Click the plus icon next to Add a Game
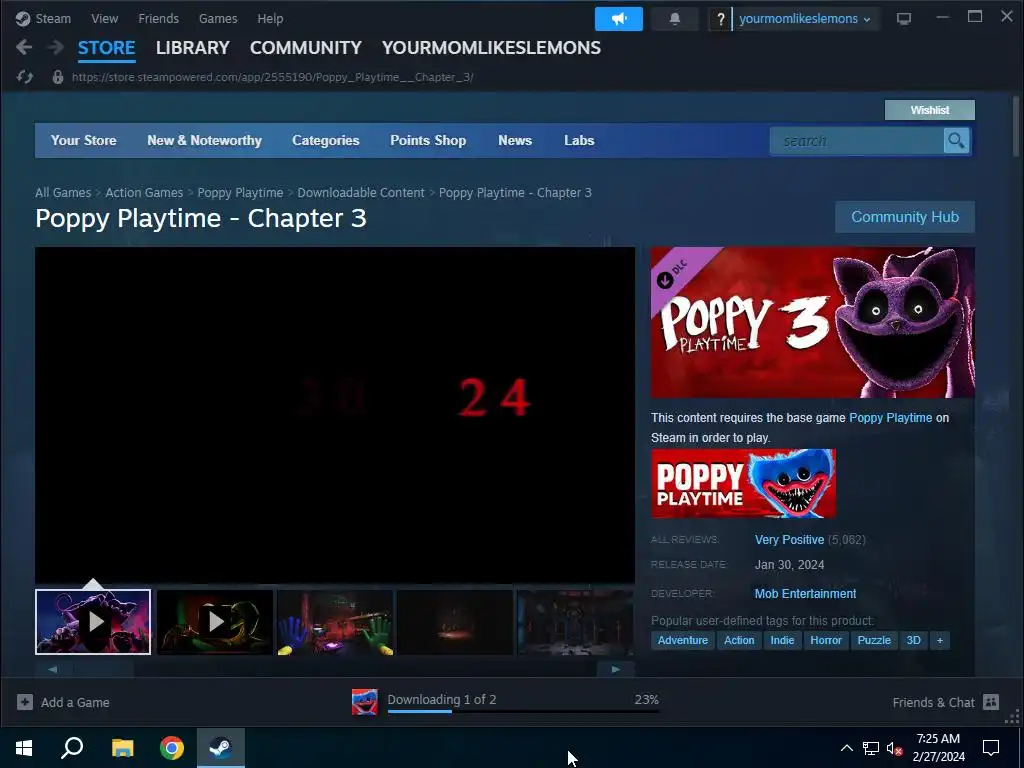The height and width of the screenshot is (768, 1024). point(25,702)
